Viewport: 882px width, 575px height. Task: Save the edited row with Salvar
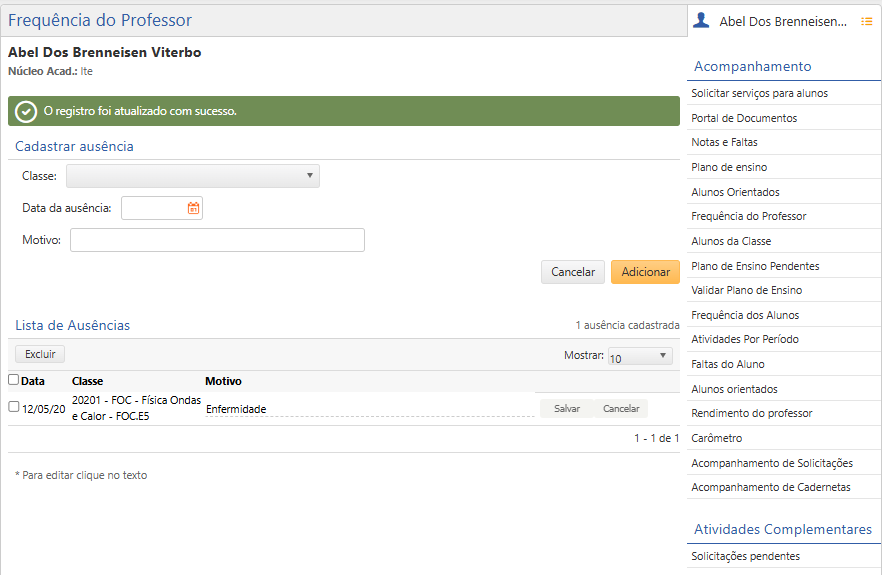(x=566, y=408)
